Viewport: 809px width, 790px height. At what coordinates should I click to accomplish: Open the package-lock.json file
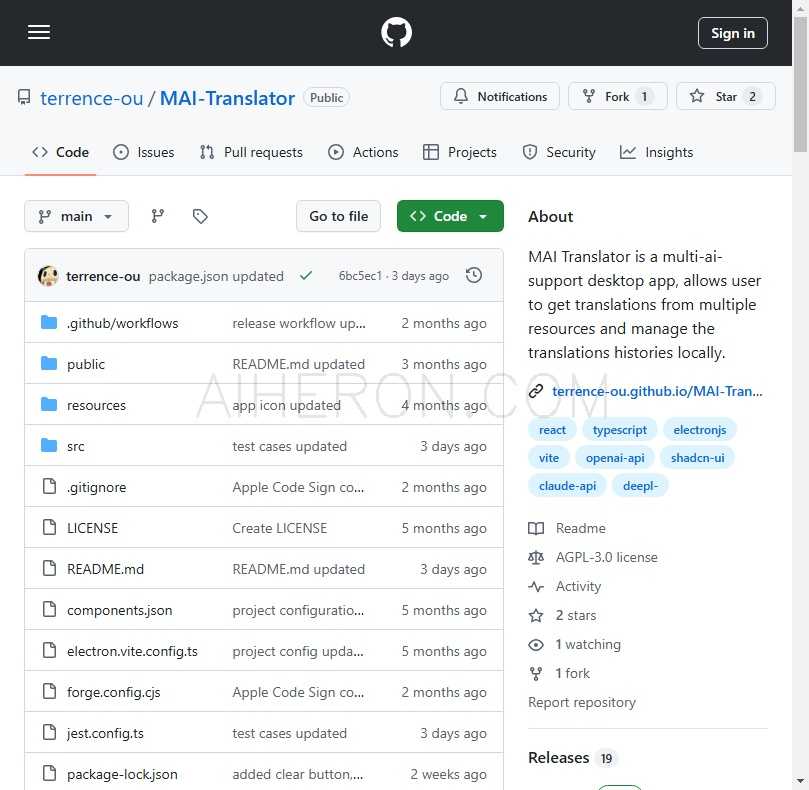[x=122, y=775]
